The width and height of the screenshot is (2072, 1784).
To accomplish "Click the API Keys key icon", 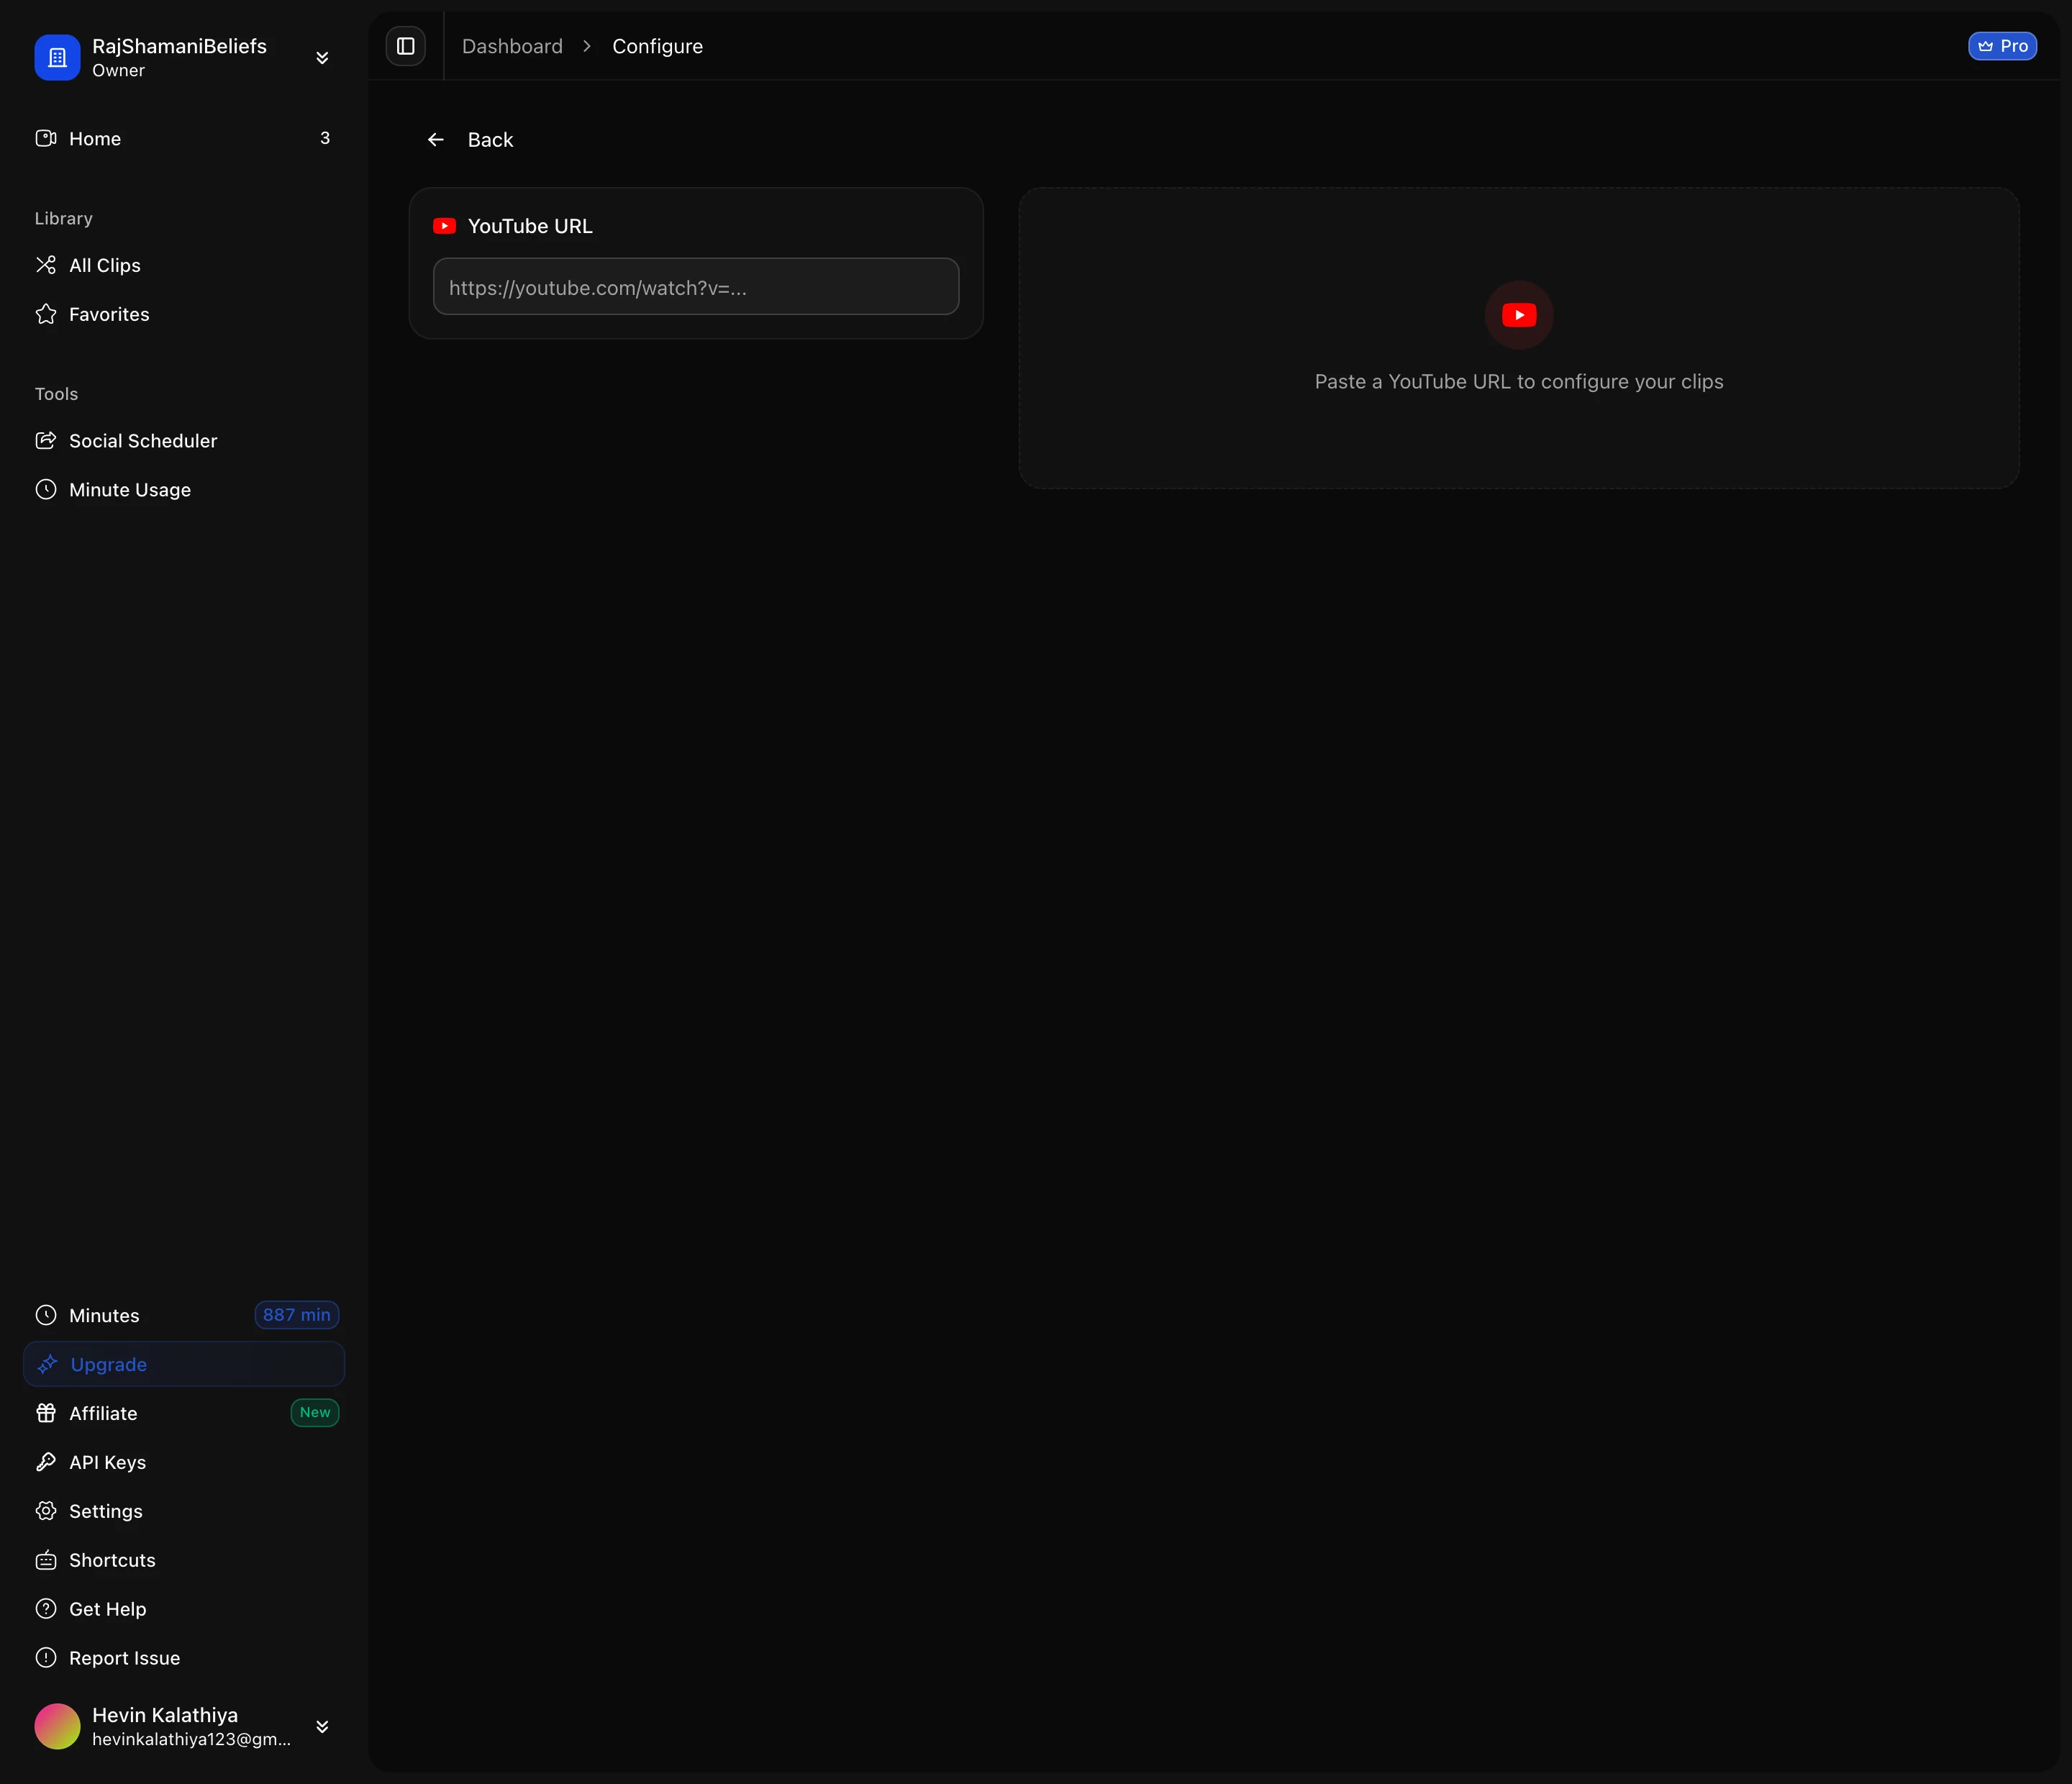I will tap(46, 1462).
